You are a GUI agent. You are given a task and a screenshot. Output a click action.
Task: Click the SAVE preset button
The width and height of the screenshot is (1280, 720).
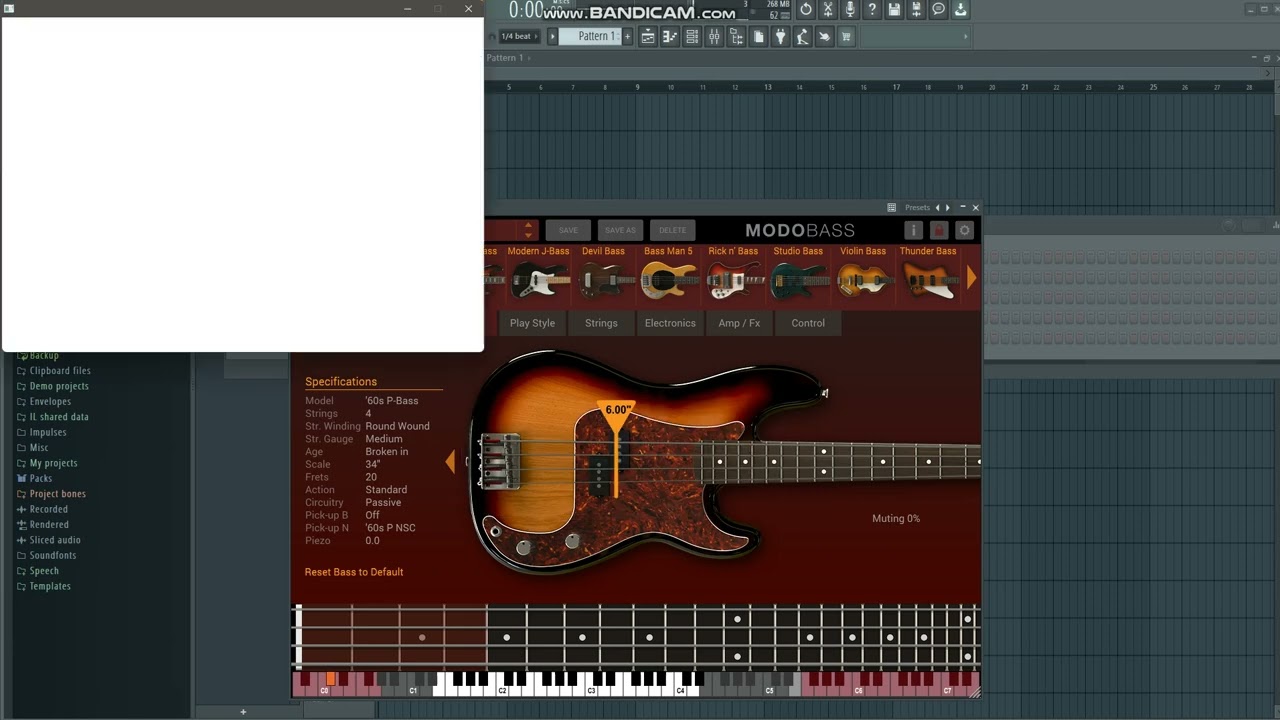[x=568, y=230]
